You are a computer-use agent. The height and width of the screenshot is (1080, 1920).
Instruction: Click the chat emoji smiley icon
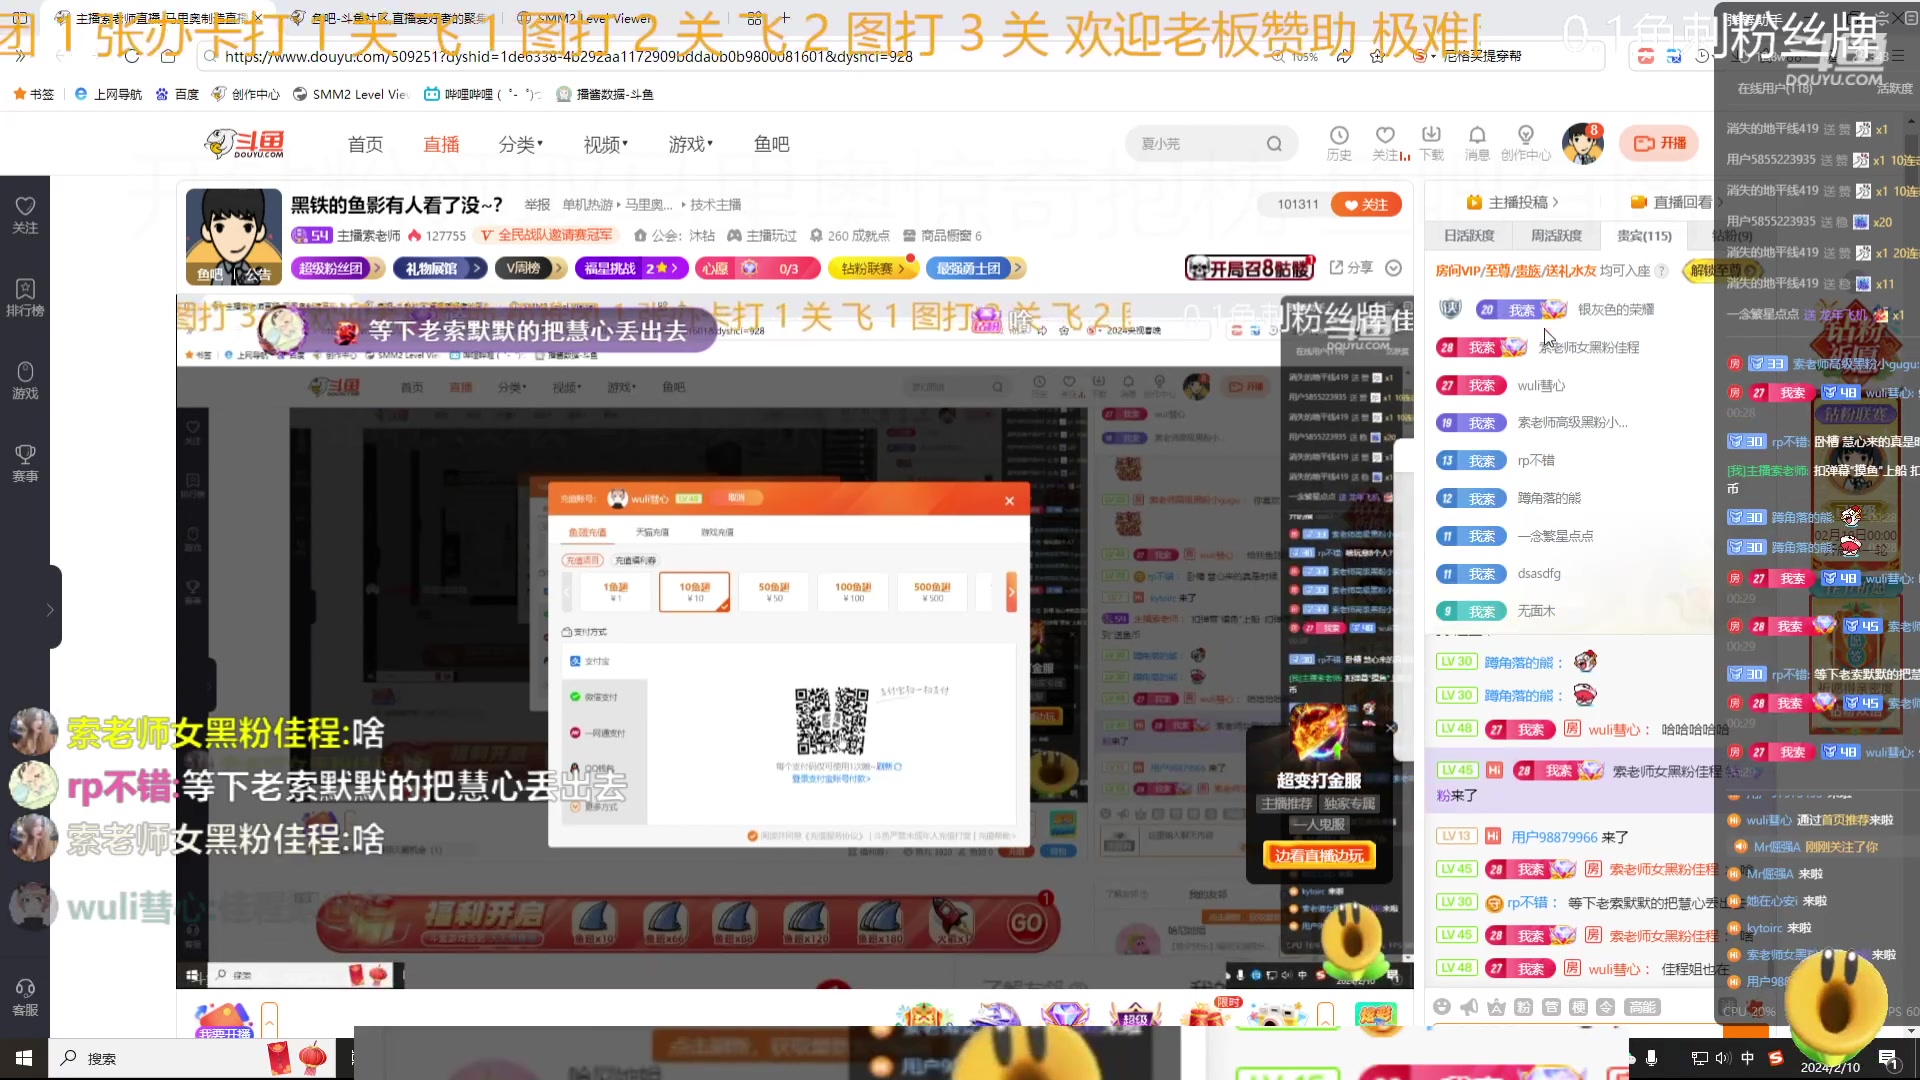click(x=1441, y=1007)
